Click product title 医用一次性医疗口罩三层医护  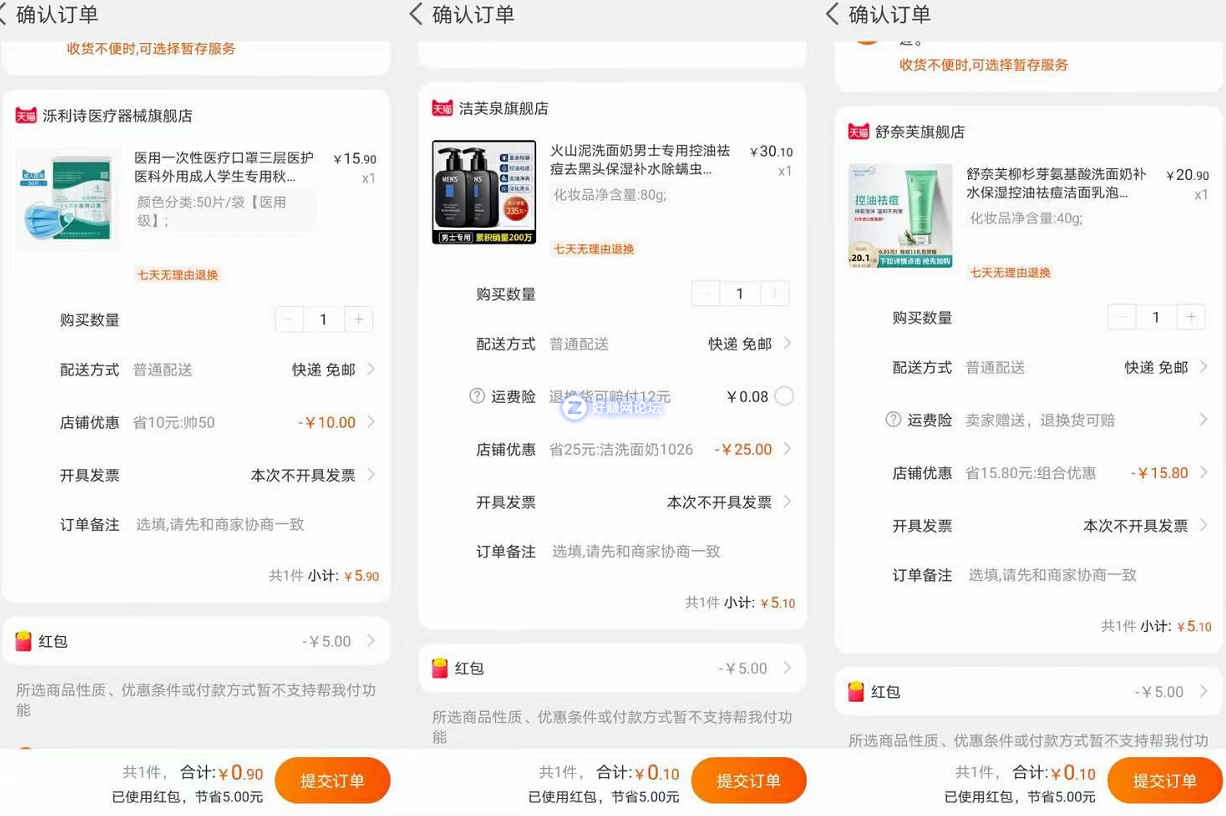pos(224,167)
